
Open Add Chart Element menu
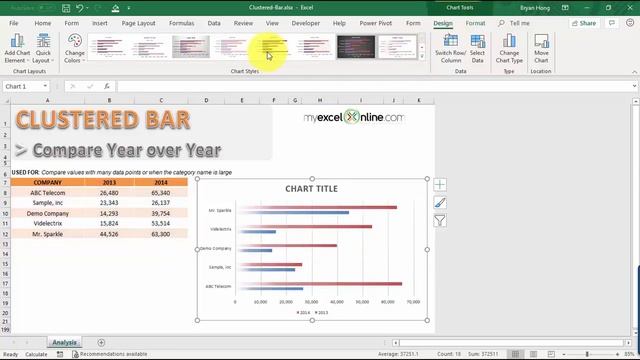pos(17,48)
